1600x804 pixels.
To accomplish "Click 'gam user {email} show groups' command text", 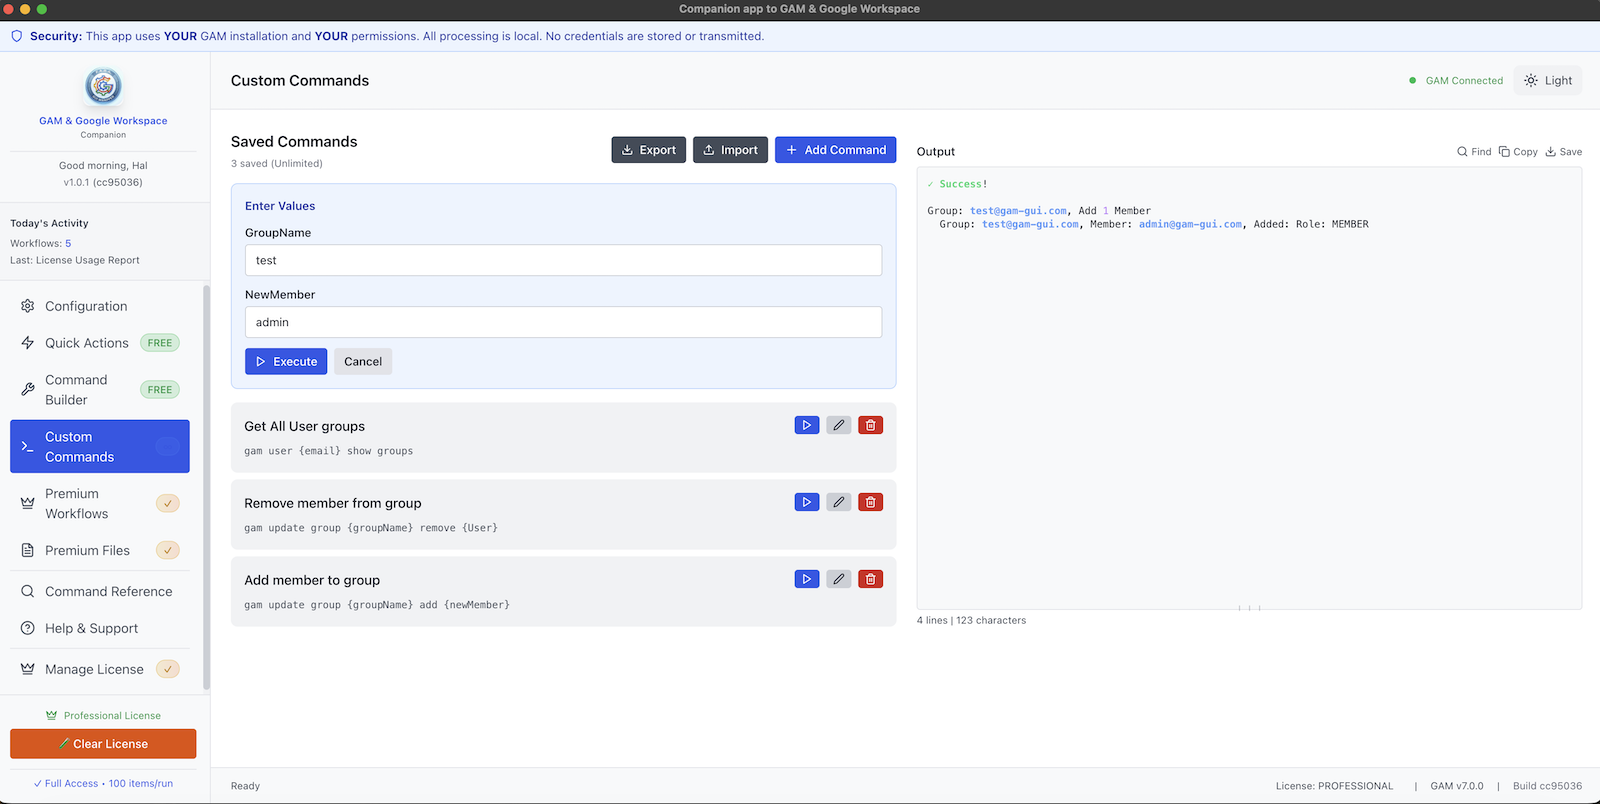I will [328, 451].
